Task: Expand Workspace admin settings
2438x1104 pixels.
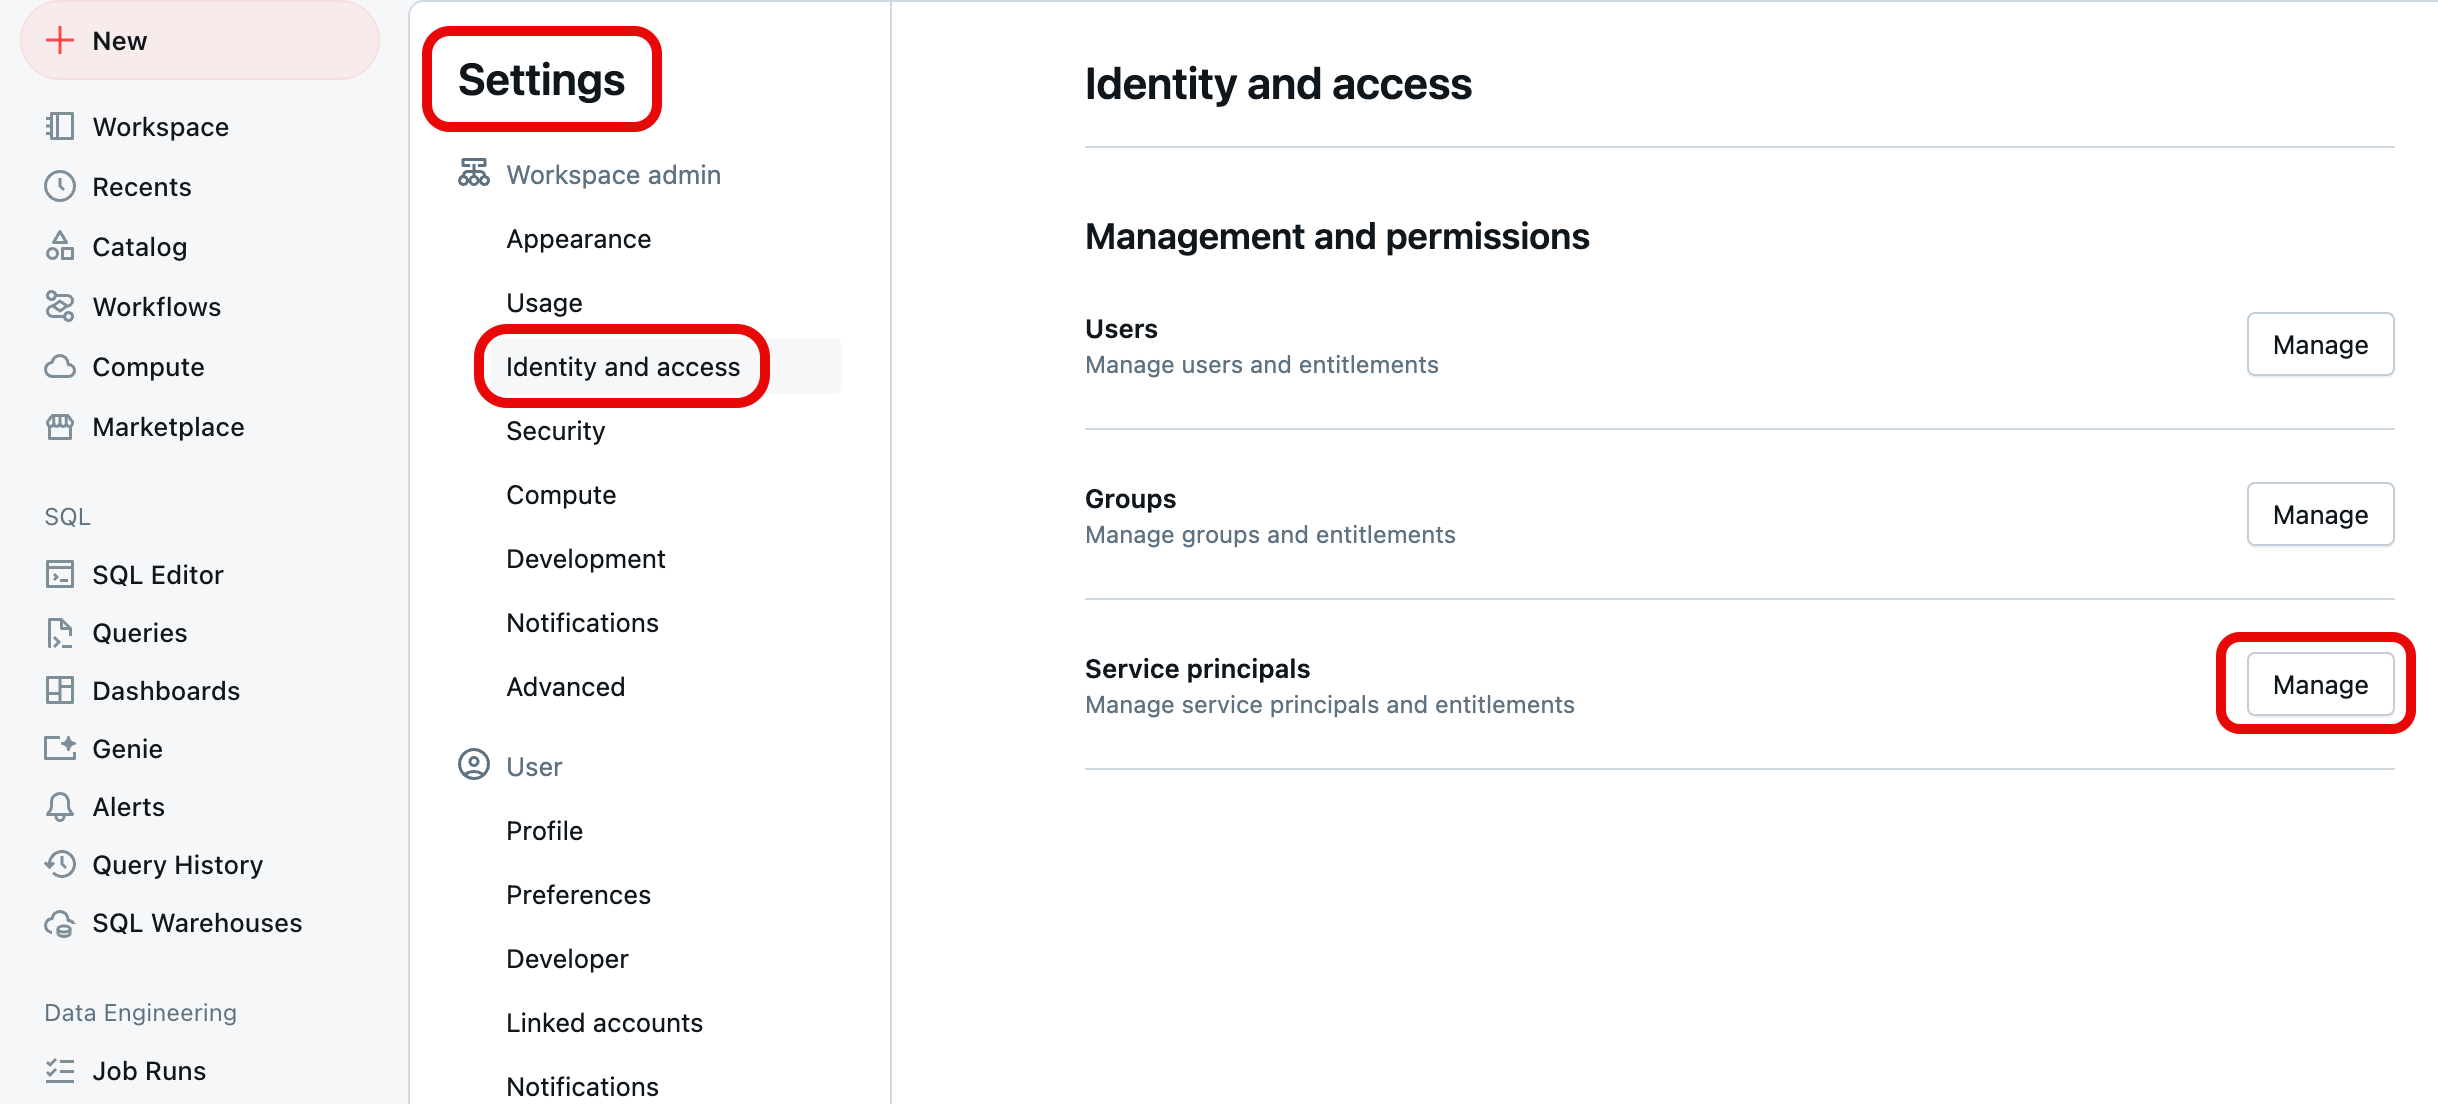Action: (614, 174)
